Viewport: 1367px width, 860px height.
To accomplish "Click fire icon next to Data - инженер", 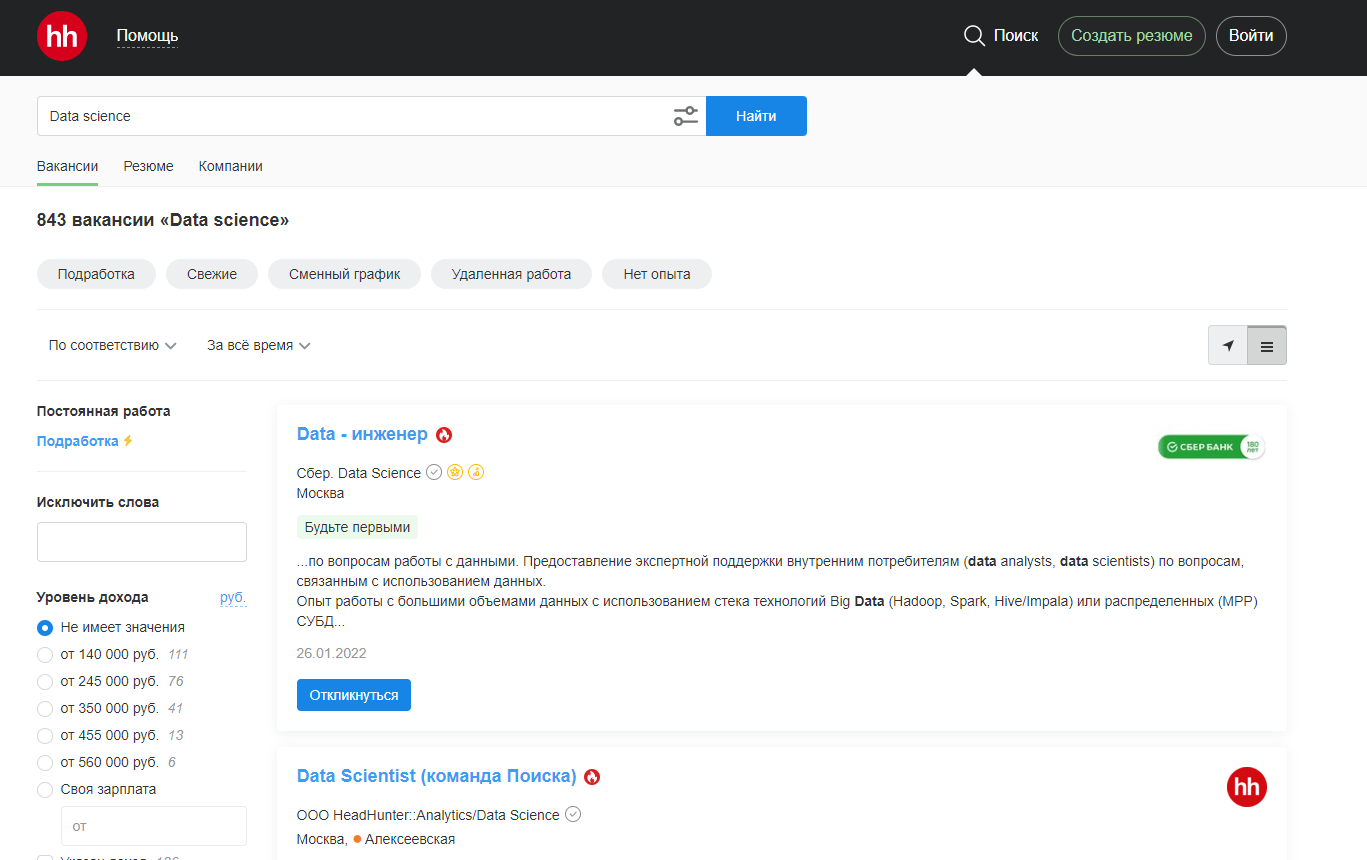I will click(444, 435).
